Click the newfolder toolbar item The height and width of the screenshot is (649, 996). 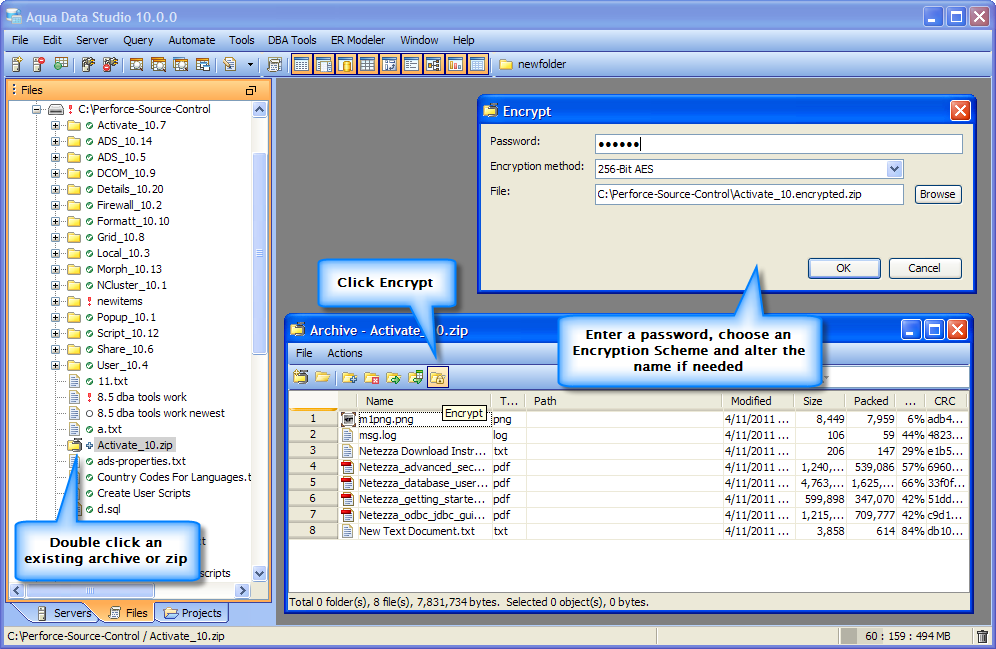[532, 64]
